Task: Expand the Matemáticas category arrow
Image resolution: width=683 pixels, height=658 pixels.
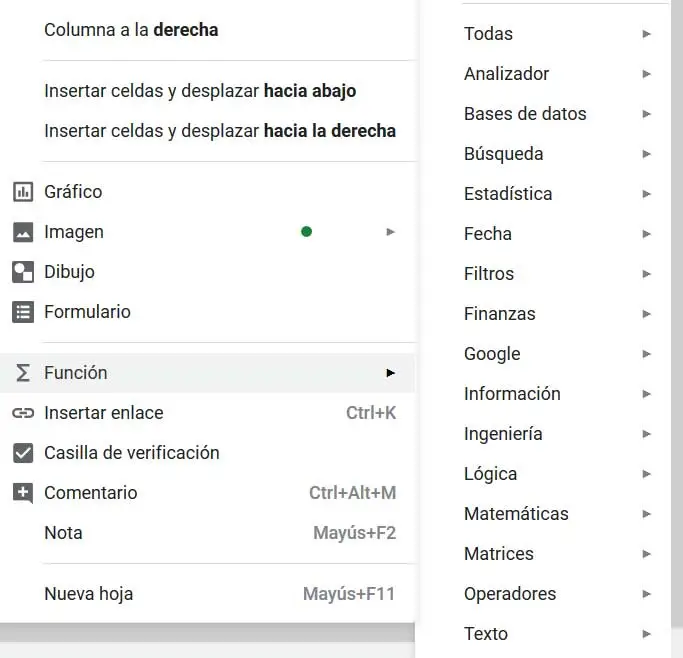Action: click(x=647, y=514)
